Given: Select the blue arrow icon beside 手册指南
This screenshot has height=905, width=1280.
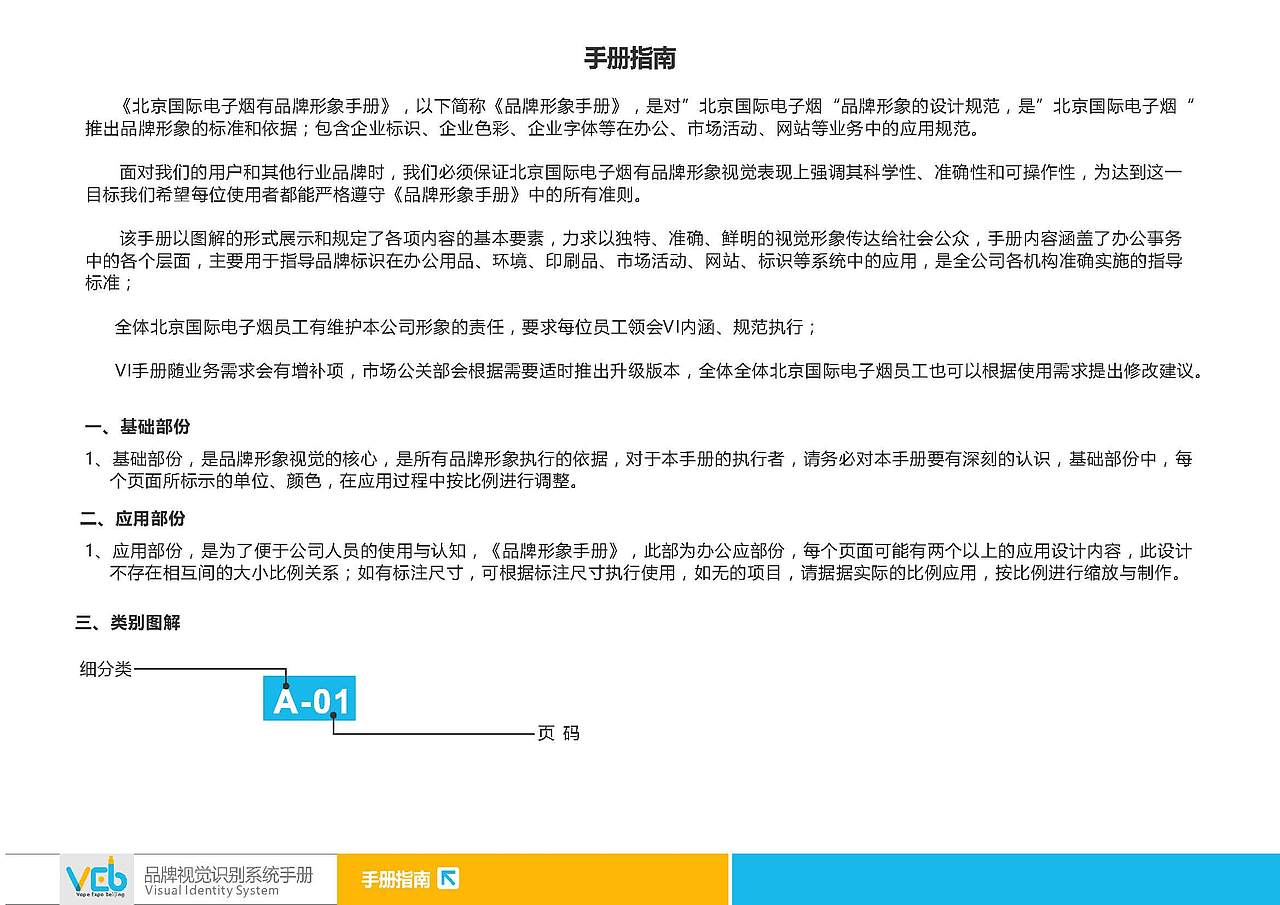Looking at the screenshot, I should (449, 876).
